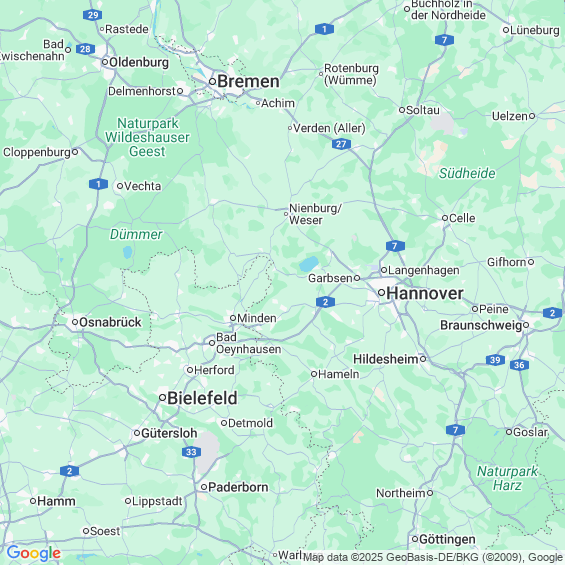
Task: Click the Südheide region label
Action: coord(467,173)
